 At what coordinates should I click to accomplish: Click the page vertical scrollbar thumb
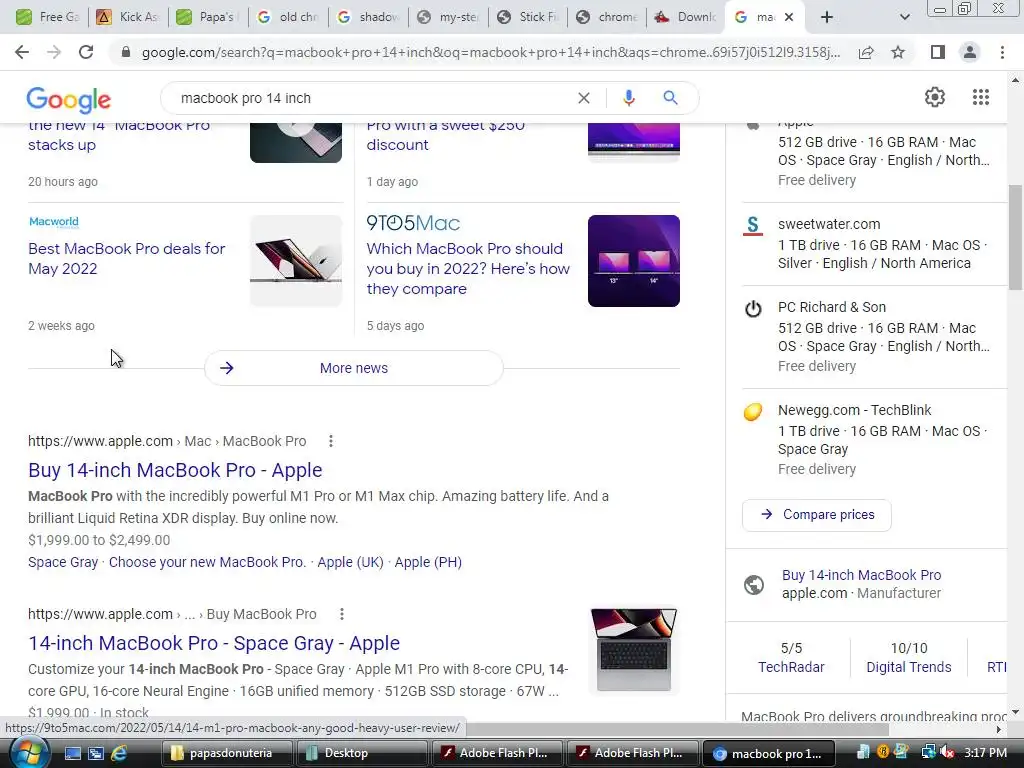1015,236
